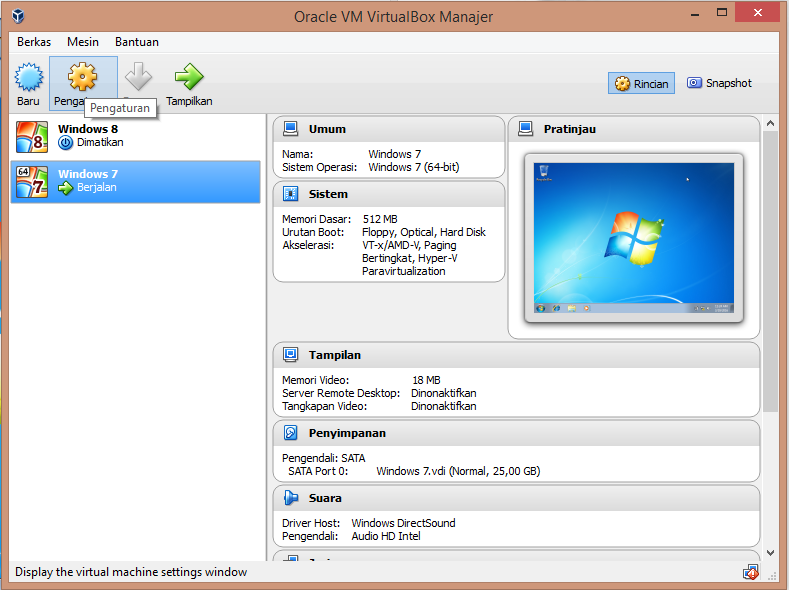Open Pengaturan settings gear icon
This screenshot has height=590, width=789.
[83, 77]
